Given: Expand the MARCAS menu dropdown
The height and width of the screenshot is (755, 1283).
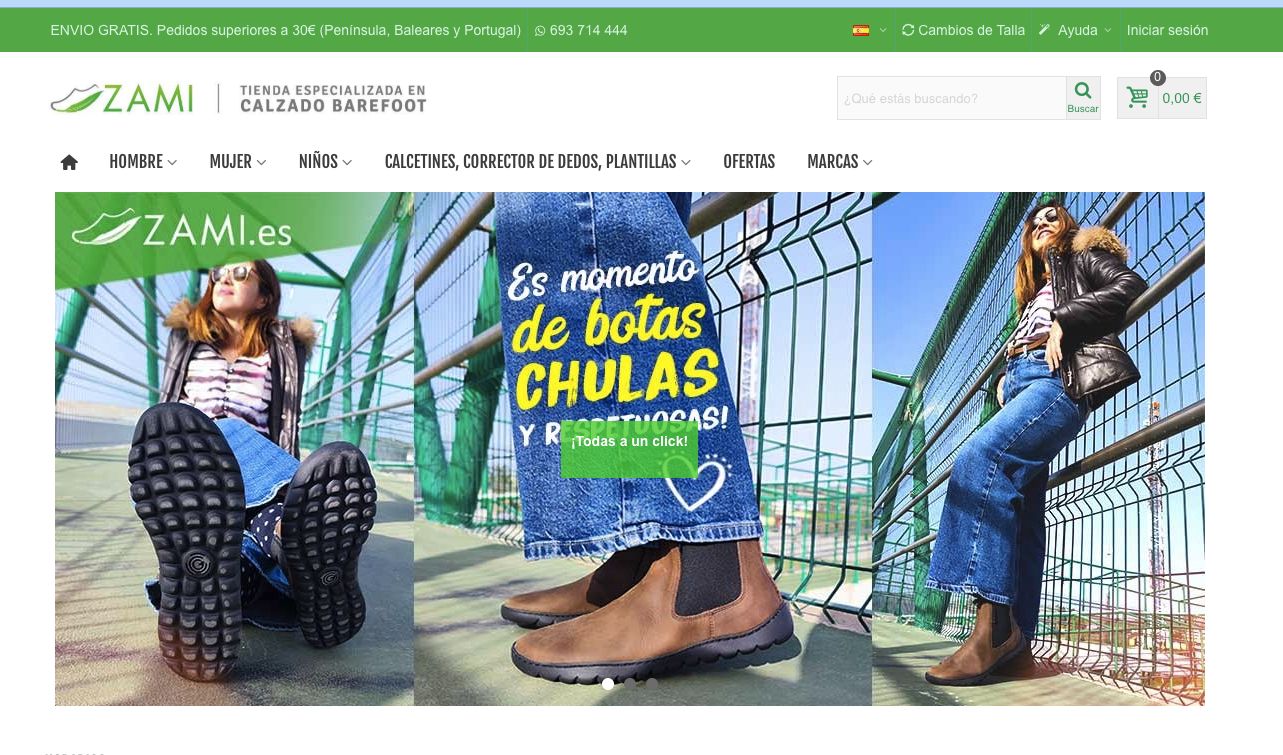Looking at the screenshot, I should pos(840,162).
